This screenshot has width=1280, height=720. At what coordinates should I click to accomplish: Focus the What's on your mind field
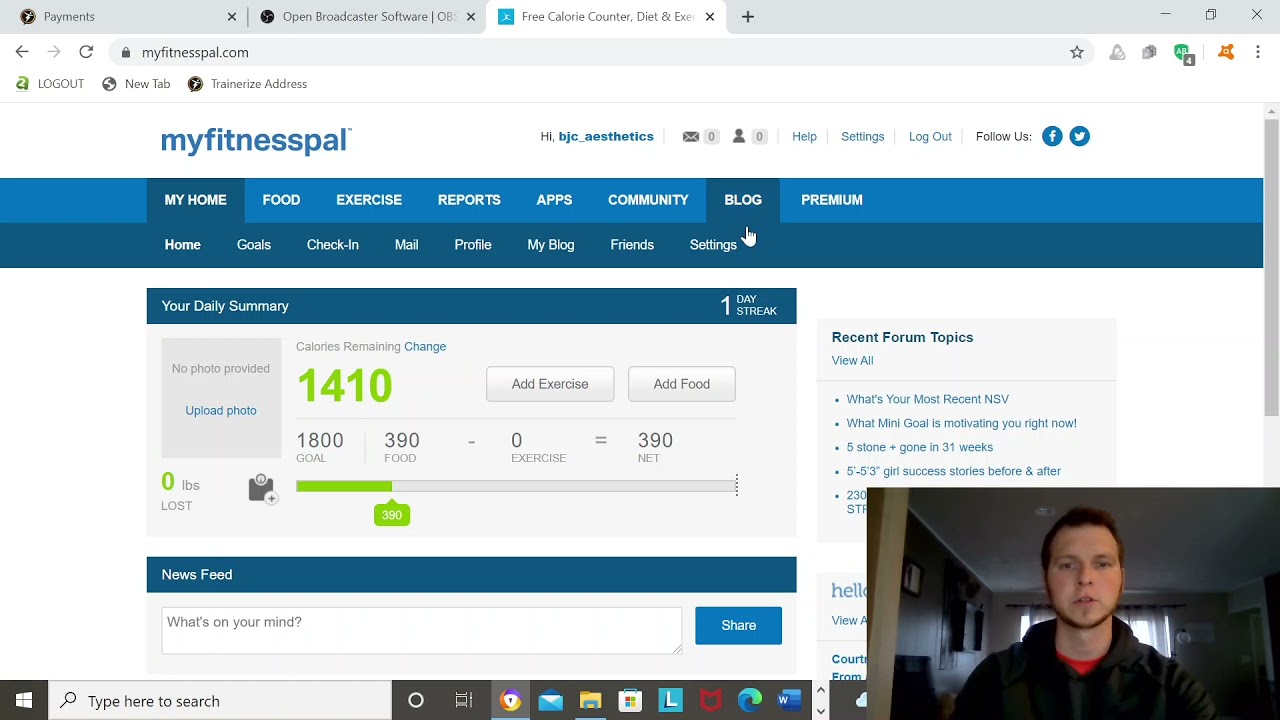point(422,630)
